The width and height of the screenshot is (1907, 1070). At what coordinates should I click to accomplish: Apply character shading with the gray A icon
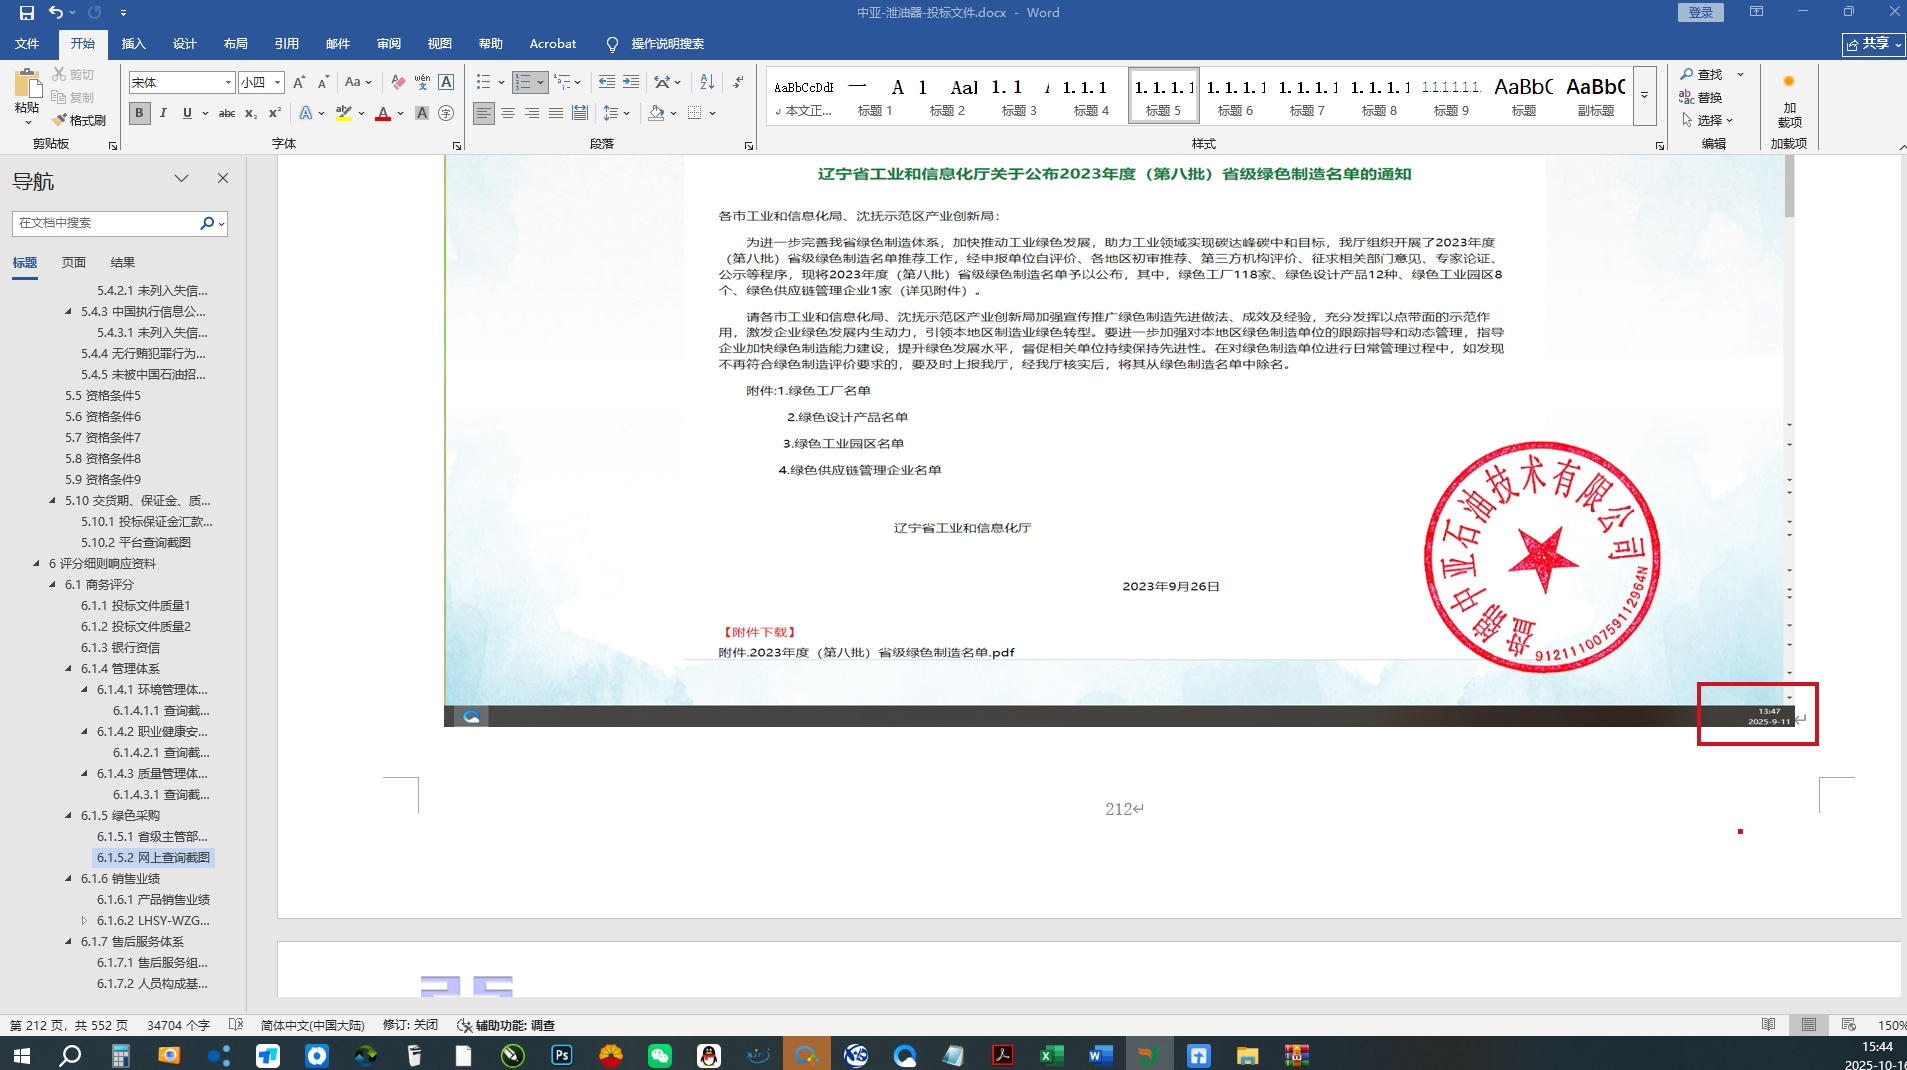tap(422, 113)
